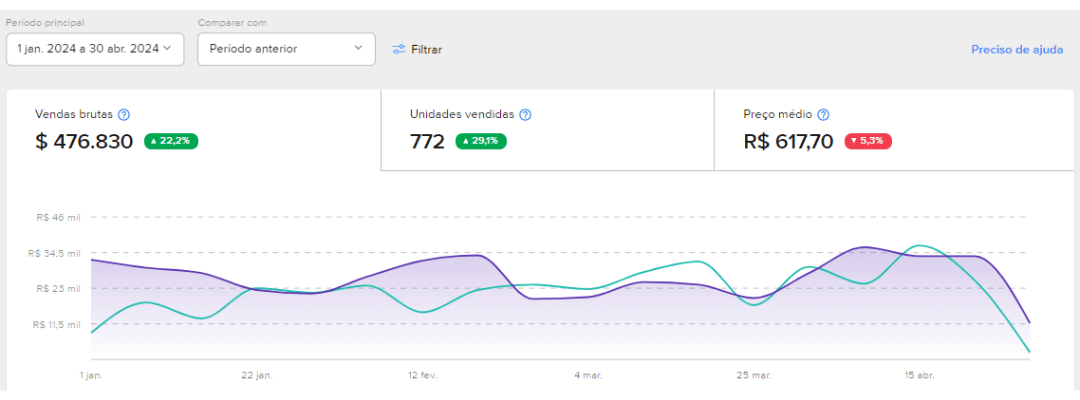
Task: Select the Preço médio tab
Action: (x=894, y=130)
